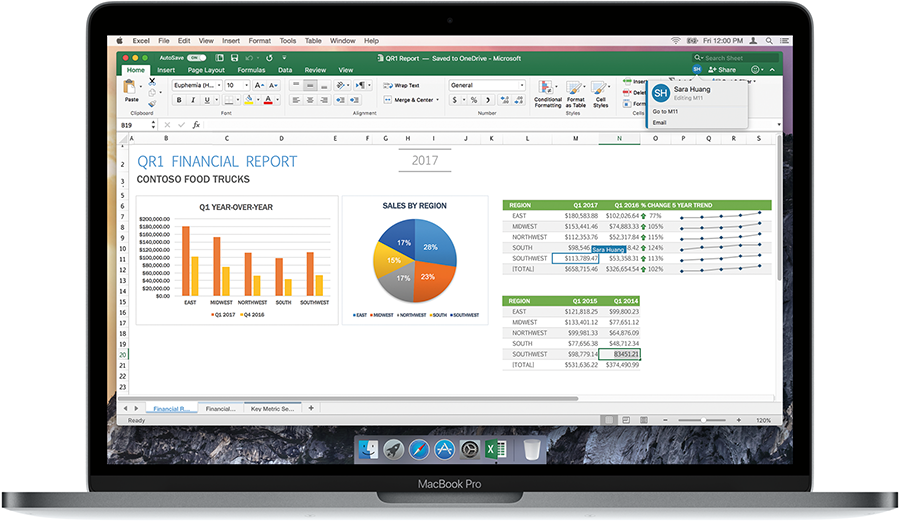Open Merge & Center dropdown arrow

pyautogui.click(x=437, y=100)
